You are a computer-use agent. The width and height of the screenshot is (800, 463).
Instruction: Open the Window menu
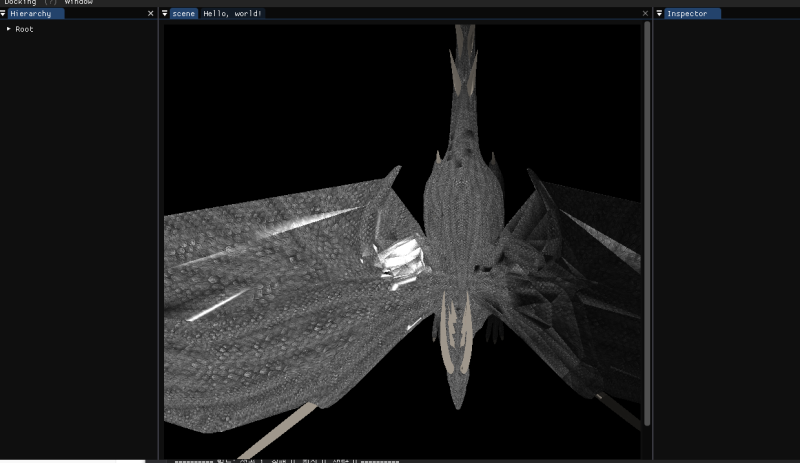click(78, 2)
